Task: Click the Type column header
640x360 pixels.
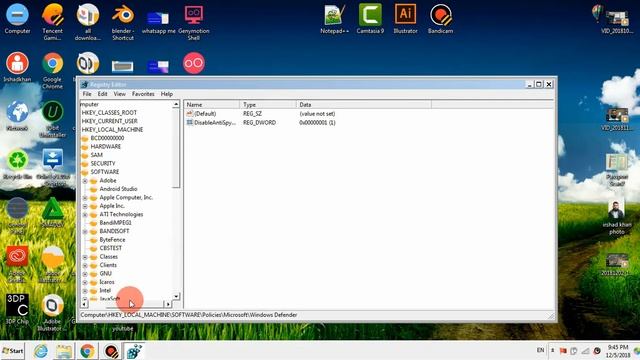Action: tap(268, 105)
